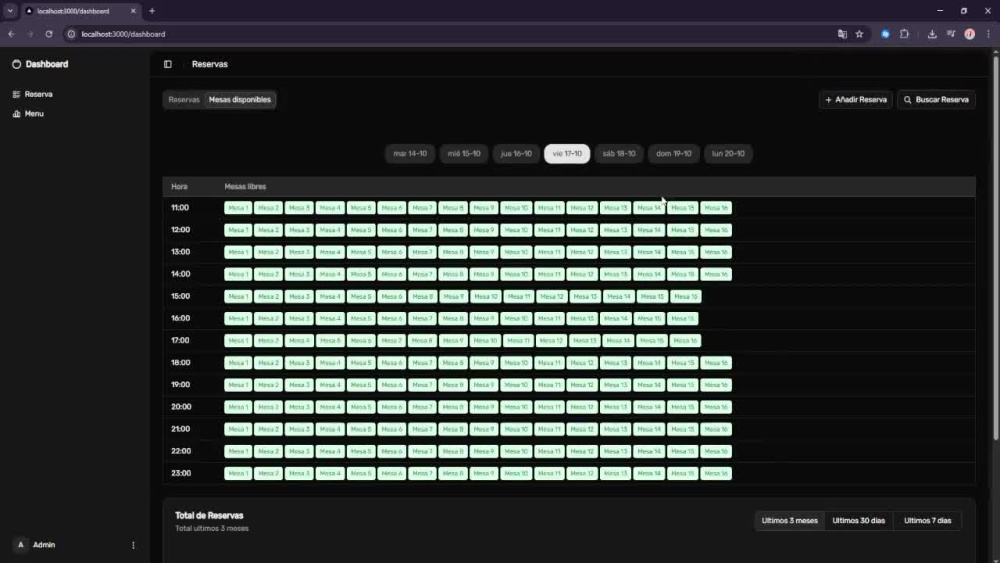The image size is (1000, 563).
Task: Click the Admin avatar icon
Action: (20, 545)
